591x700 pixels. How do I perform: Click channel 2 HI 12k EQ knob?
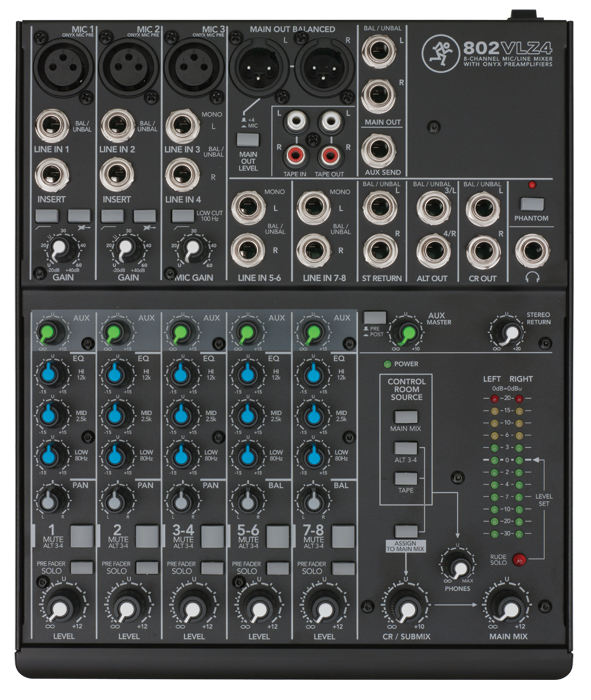[x=115, y=374]
